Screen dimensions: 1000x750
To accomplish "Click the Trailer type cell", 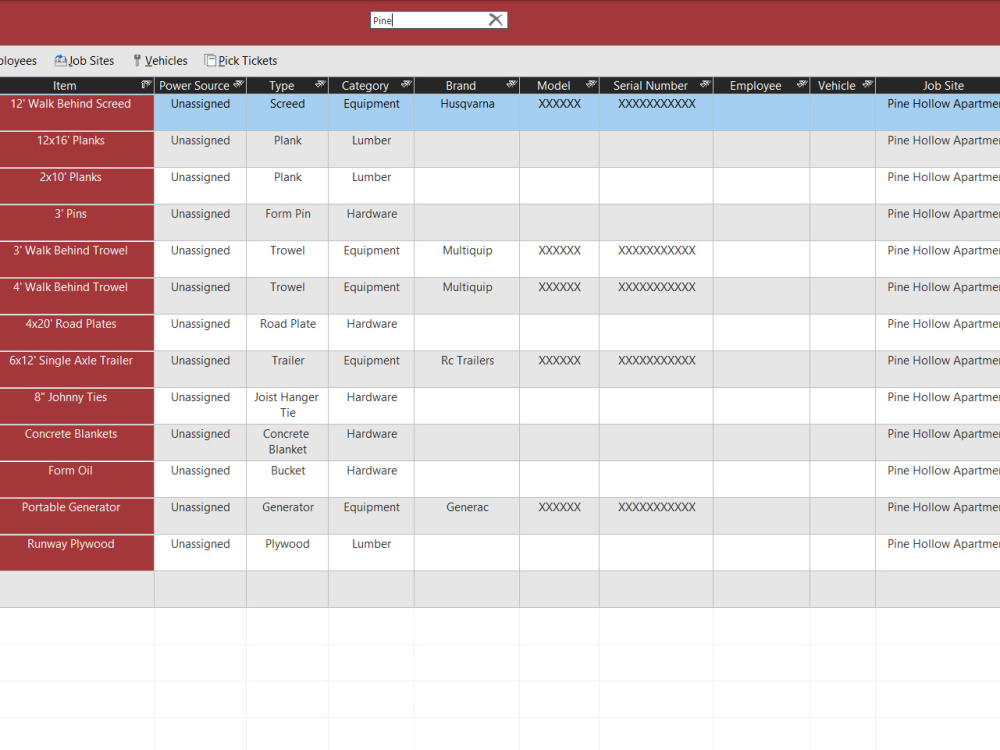I will click(x=288, y=369).
